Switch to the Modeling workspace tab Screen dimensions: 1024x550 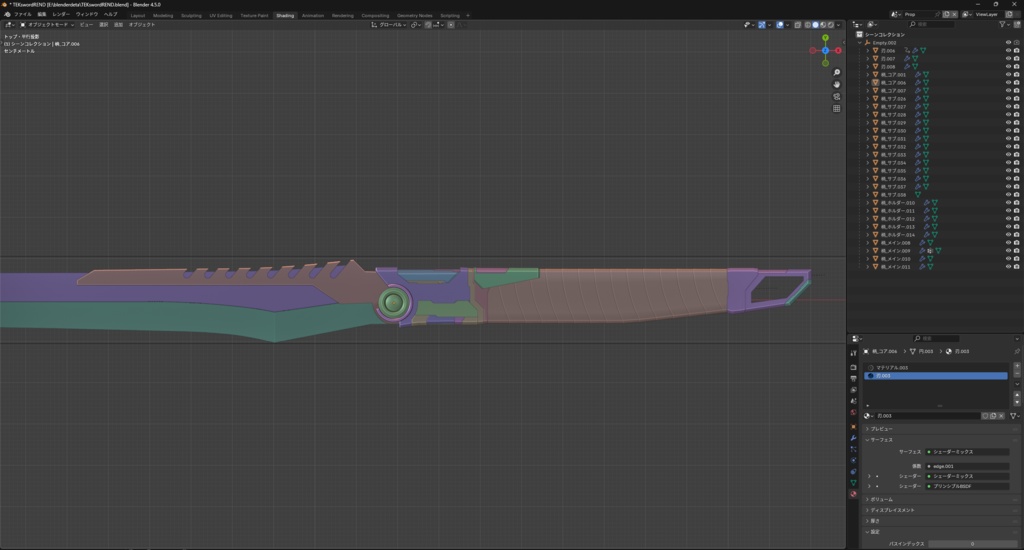point(163,16)
